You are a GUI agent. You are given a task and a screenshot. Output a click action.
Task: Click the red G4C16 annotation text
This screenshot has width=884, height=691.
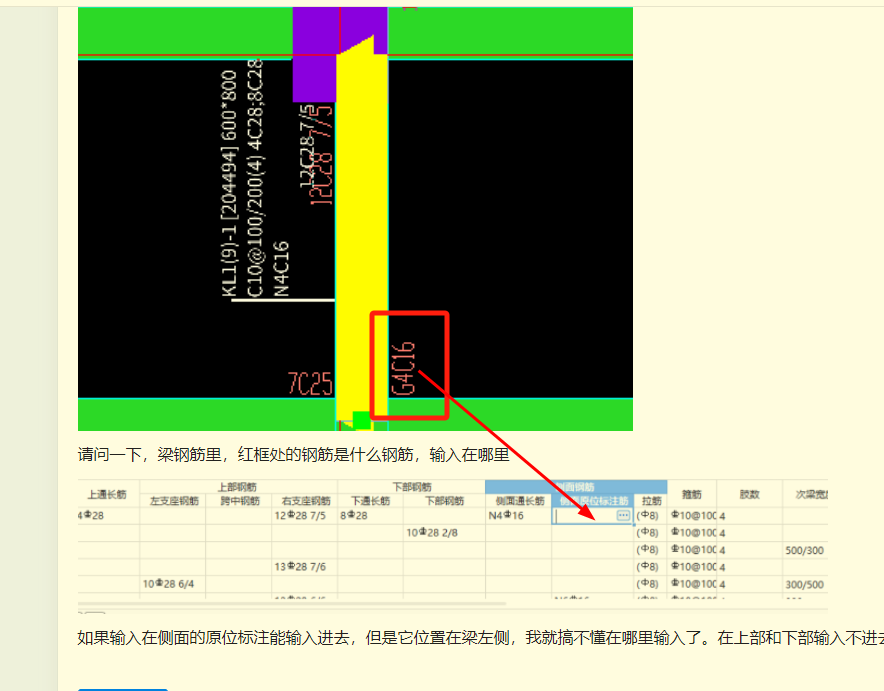(x=403, y=369)
